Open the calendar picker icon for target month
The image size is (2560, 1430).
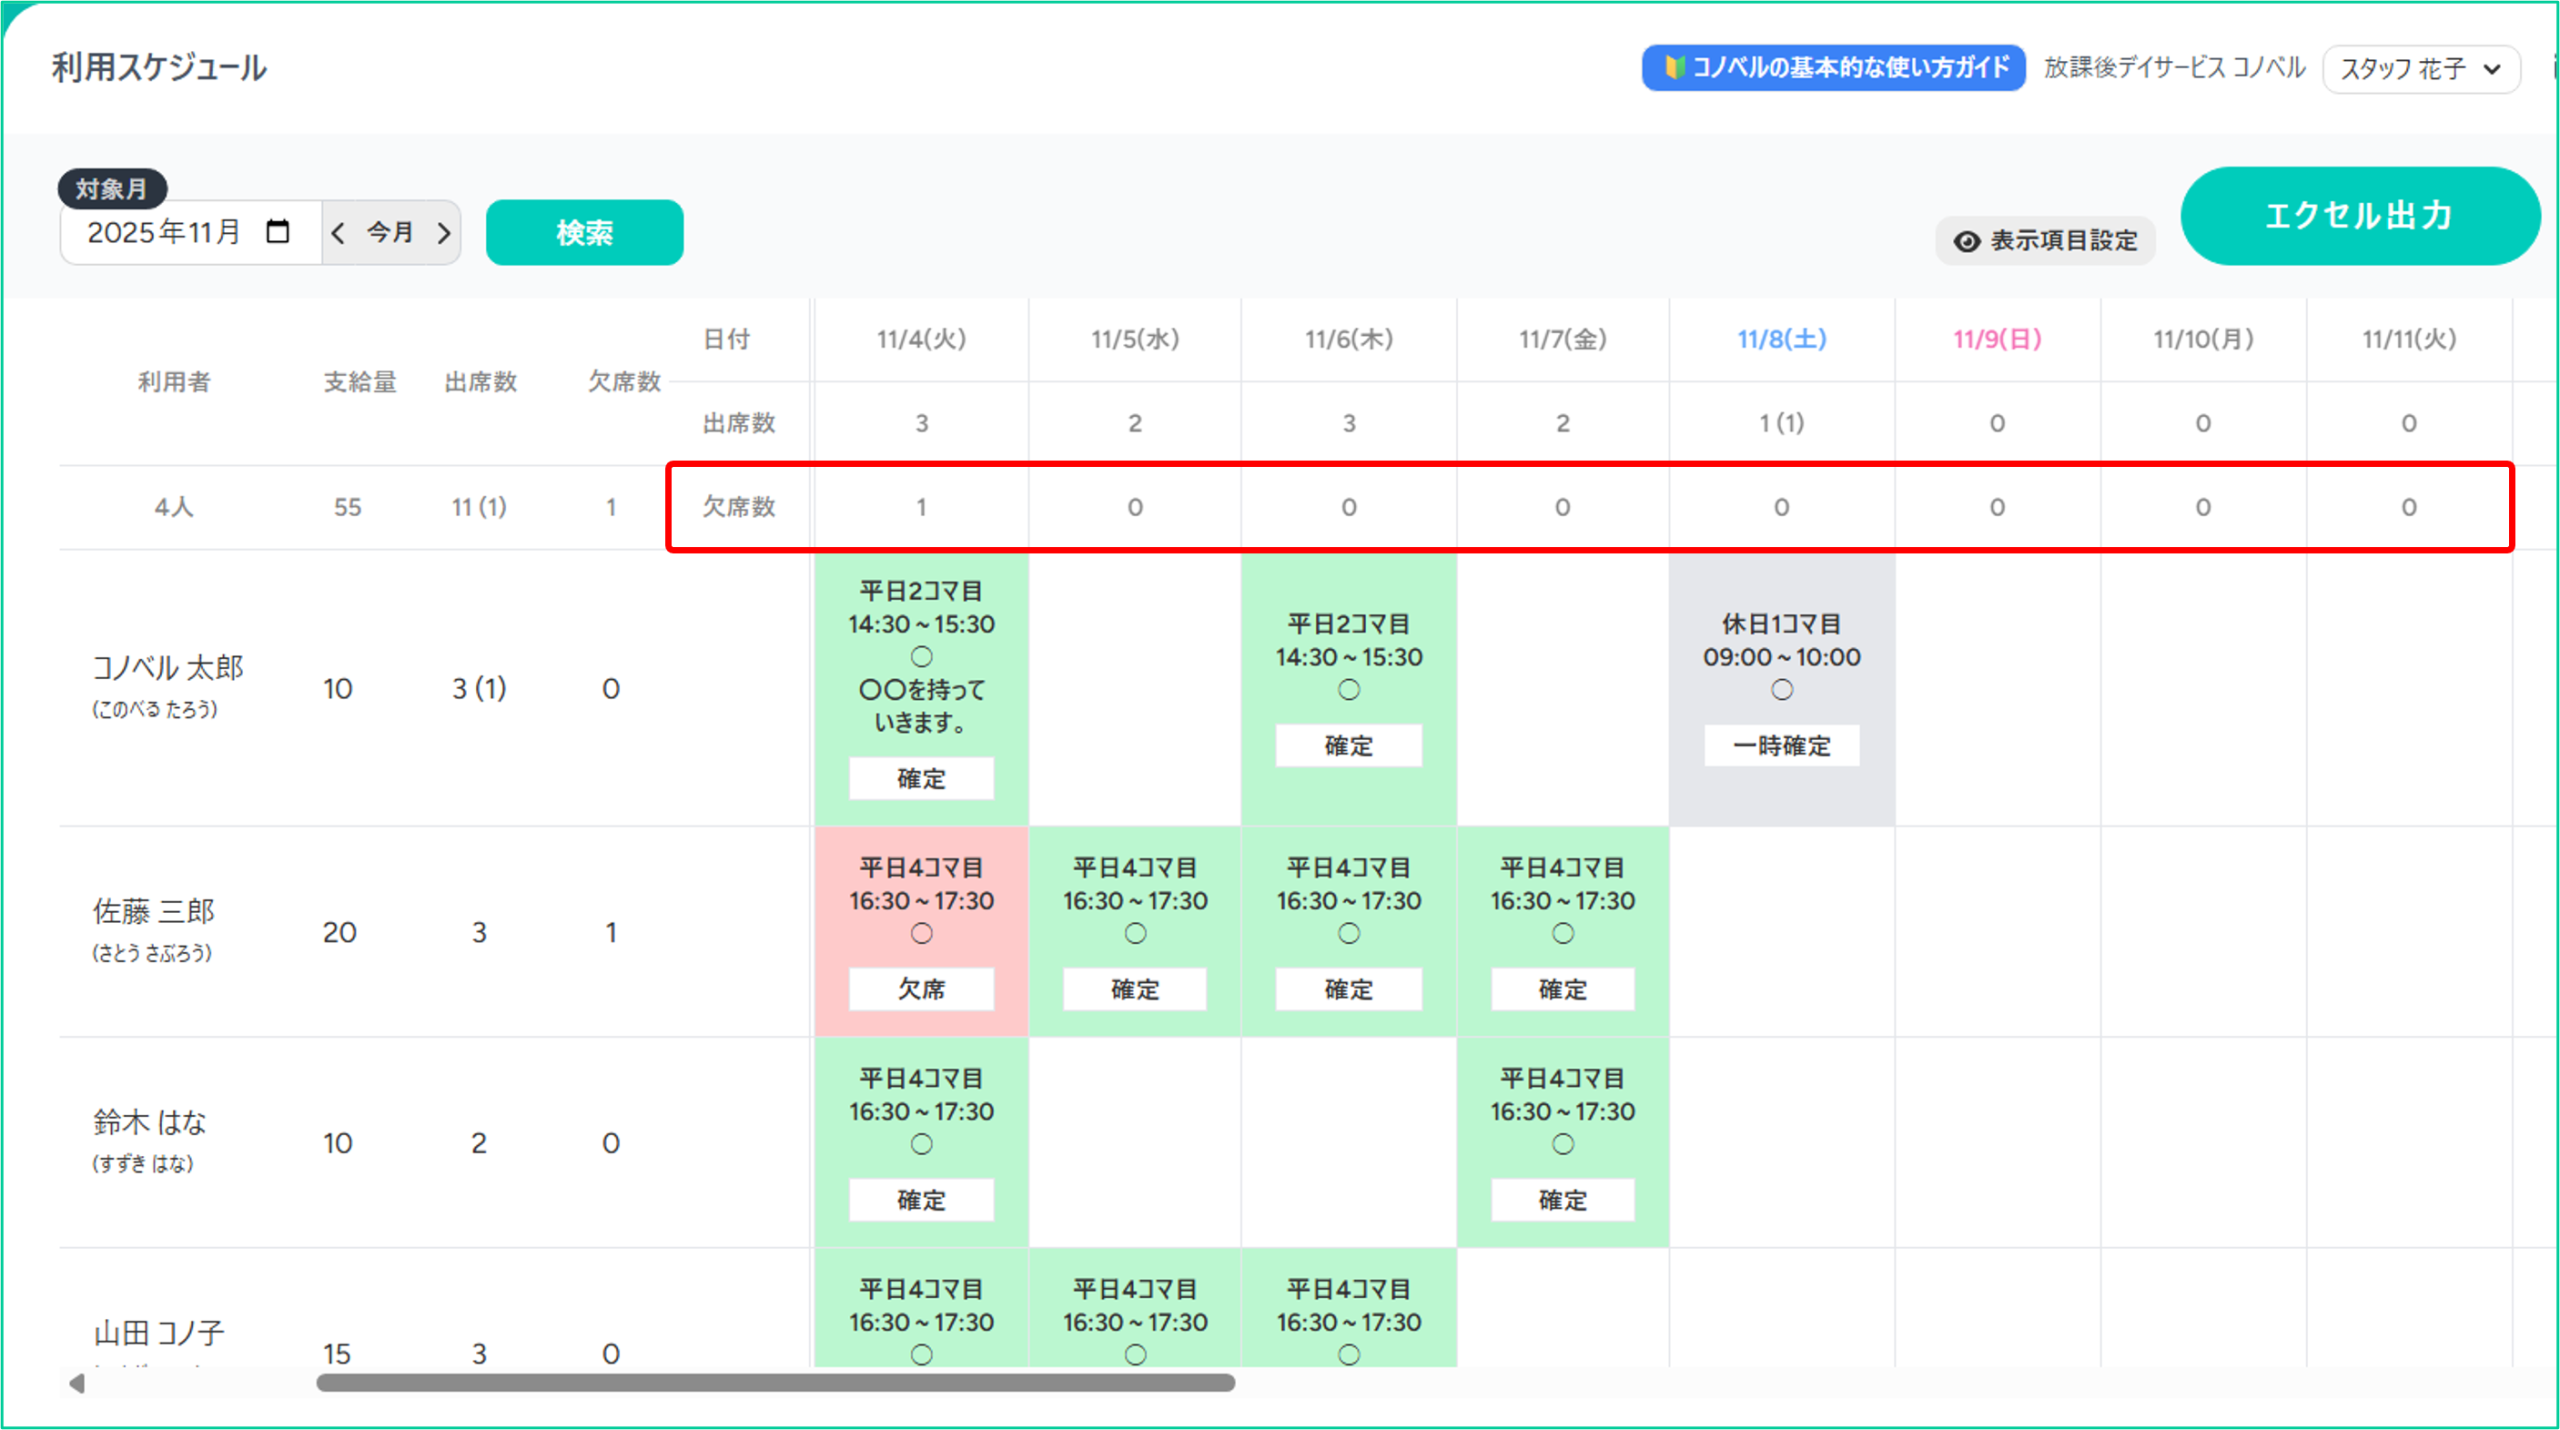[278, 232]
